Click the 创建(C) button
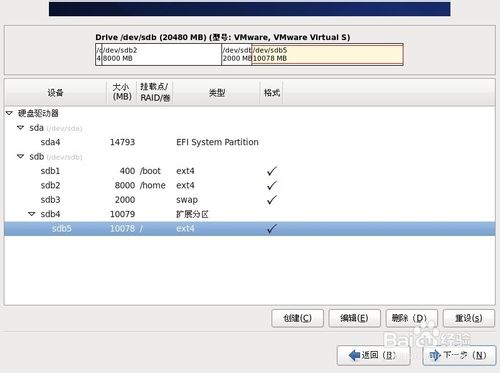500x373 pixels. pyautogui.click(x=297, y=318)
